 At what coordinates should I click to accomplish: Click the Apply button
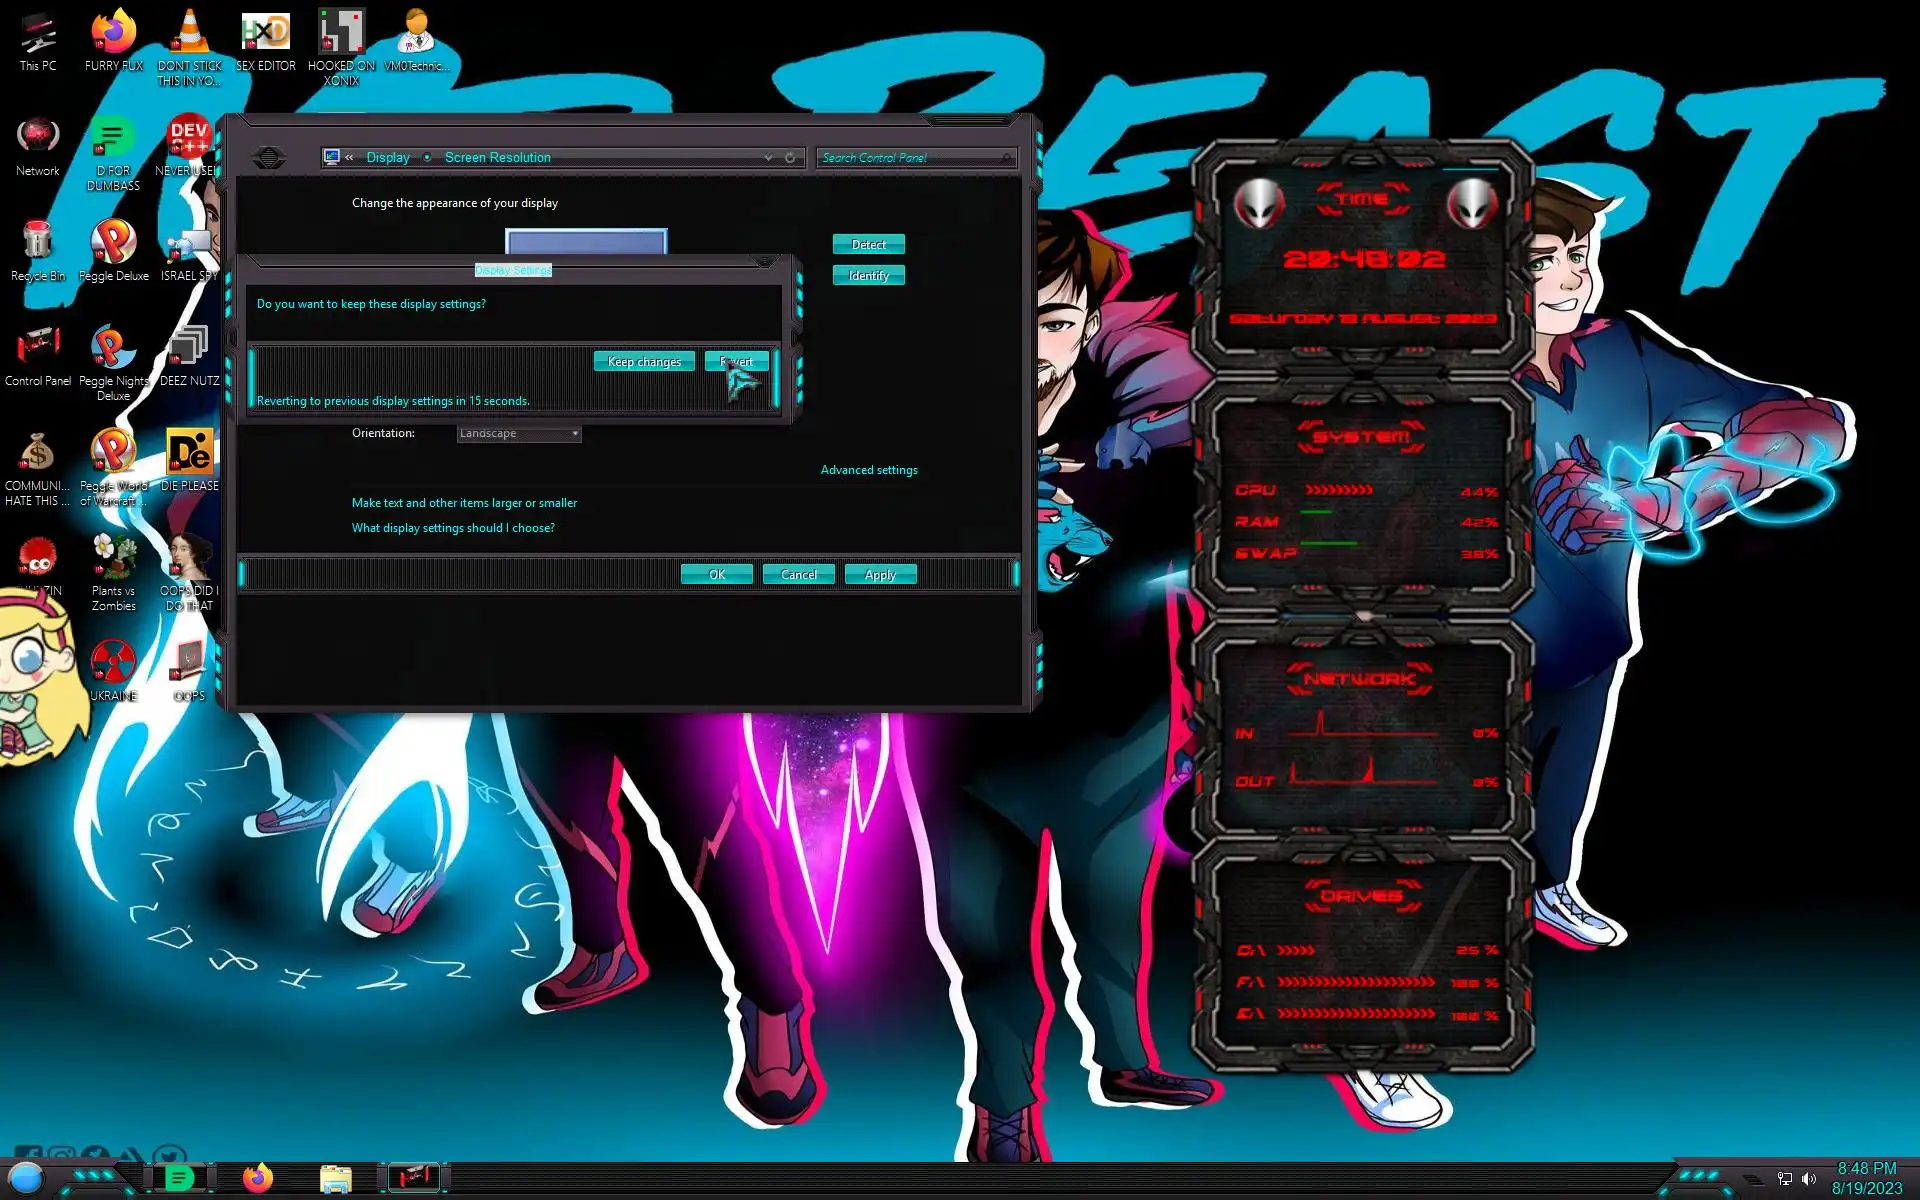(x=880, y=574)
